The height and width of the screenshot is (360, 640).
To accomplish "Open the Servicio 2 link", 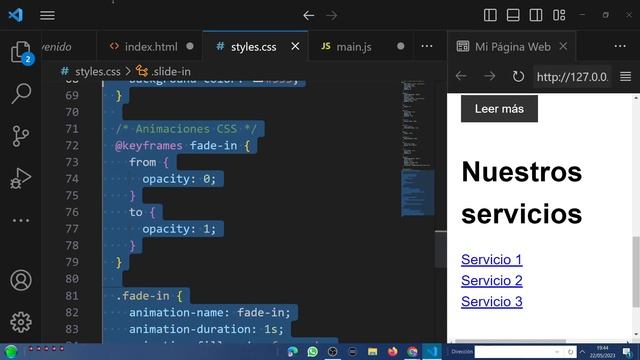I will click(491, 281).
